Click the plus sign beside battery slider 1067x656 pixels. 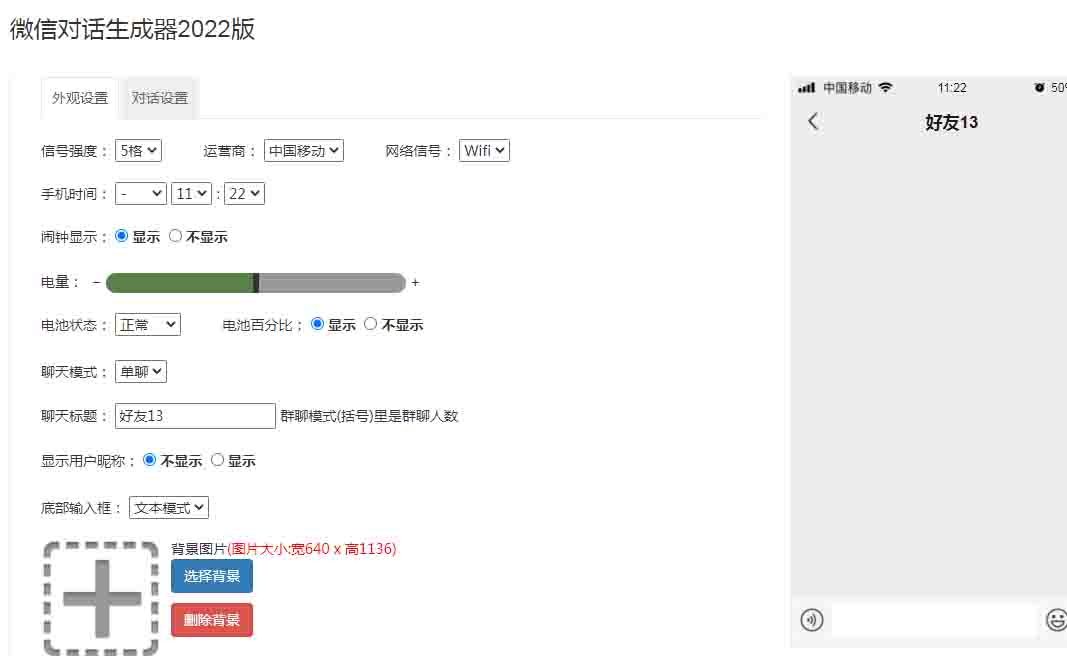pyautogui.click(x=415, y=283)
